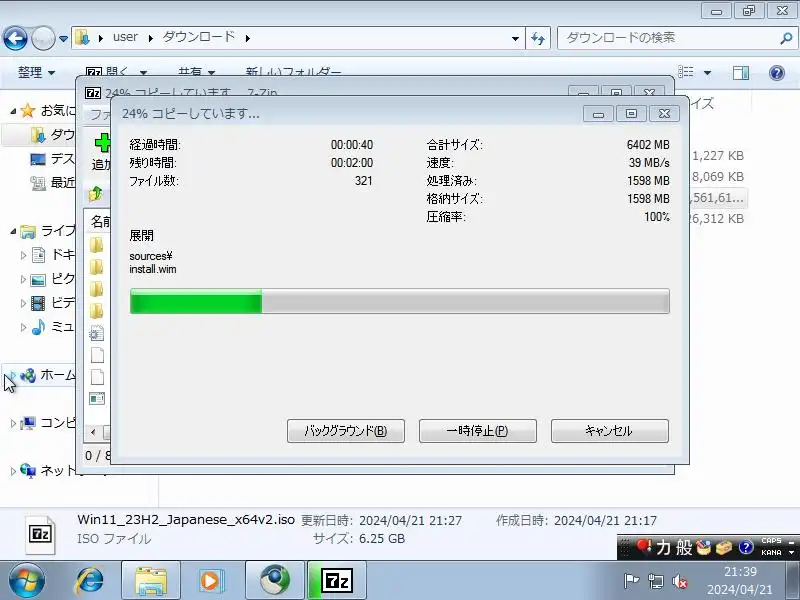This screenshot has width=800, height=600.
Task: Click the Windows Start orb
Action: 27,581
